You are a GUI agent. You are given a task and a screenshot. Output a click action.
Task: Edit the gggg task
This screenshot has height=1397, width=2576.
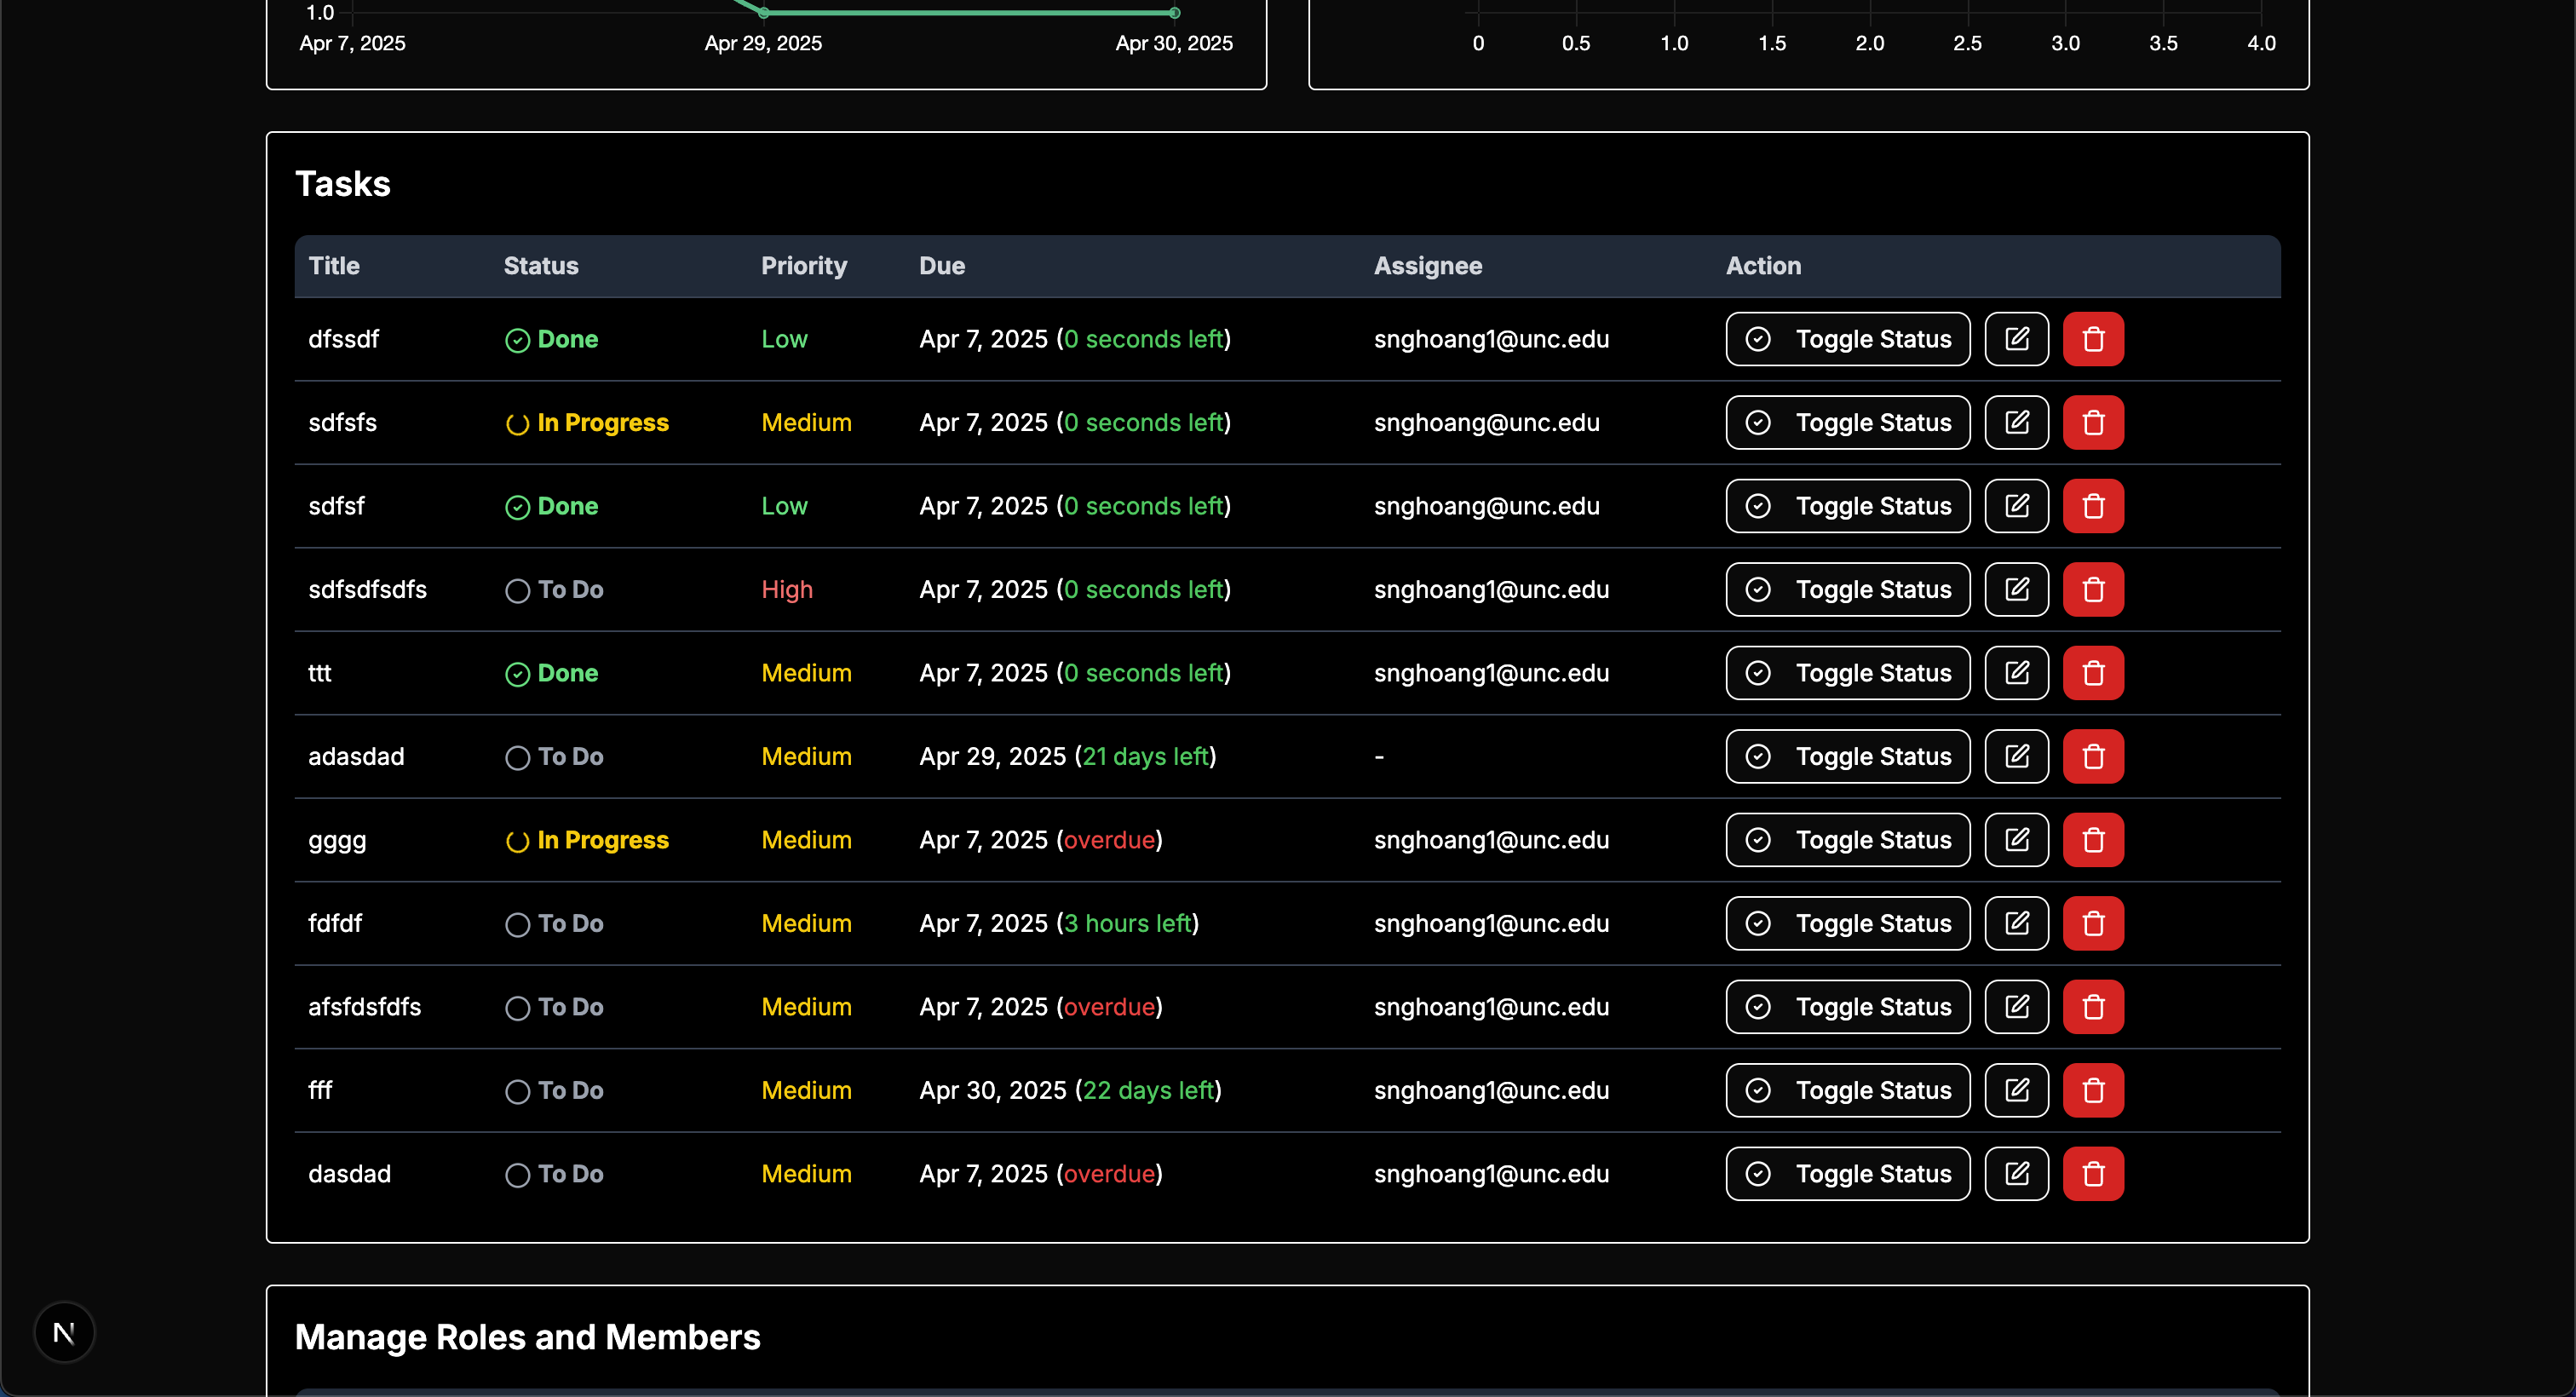point(2016,840)
